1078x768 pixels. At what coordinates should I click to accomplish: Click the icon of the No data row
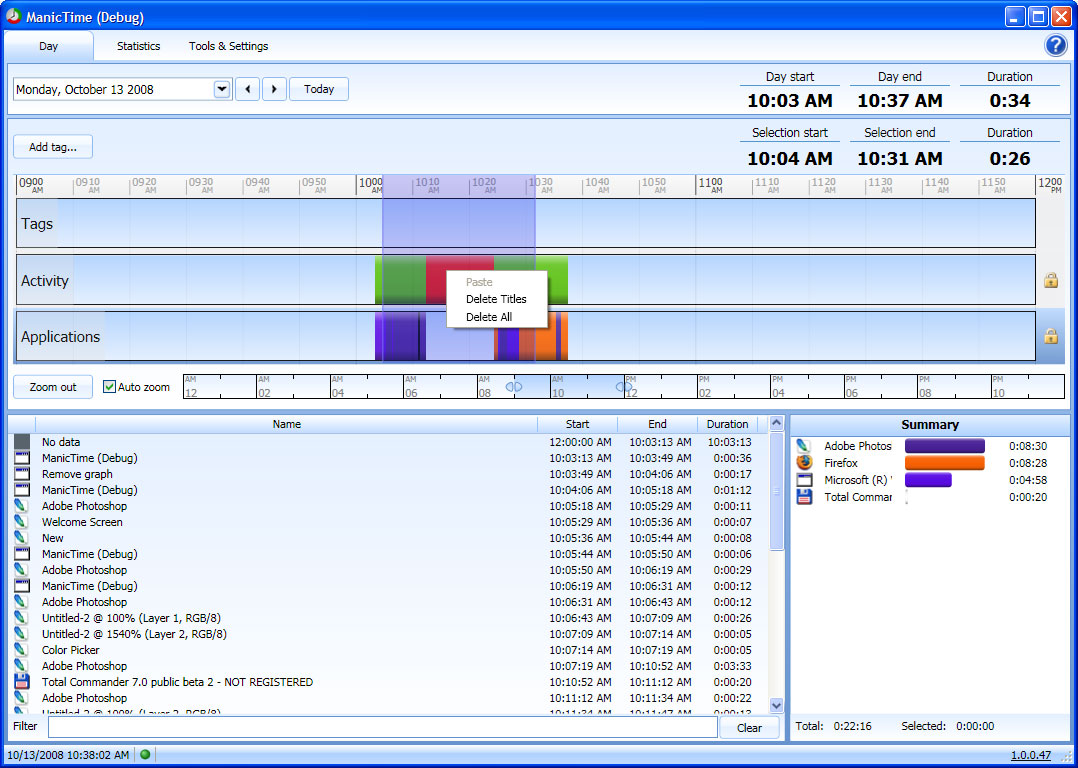pyautogui.click(x=22, y=442)
